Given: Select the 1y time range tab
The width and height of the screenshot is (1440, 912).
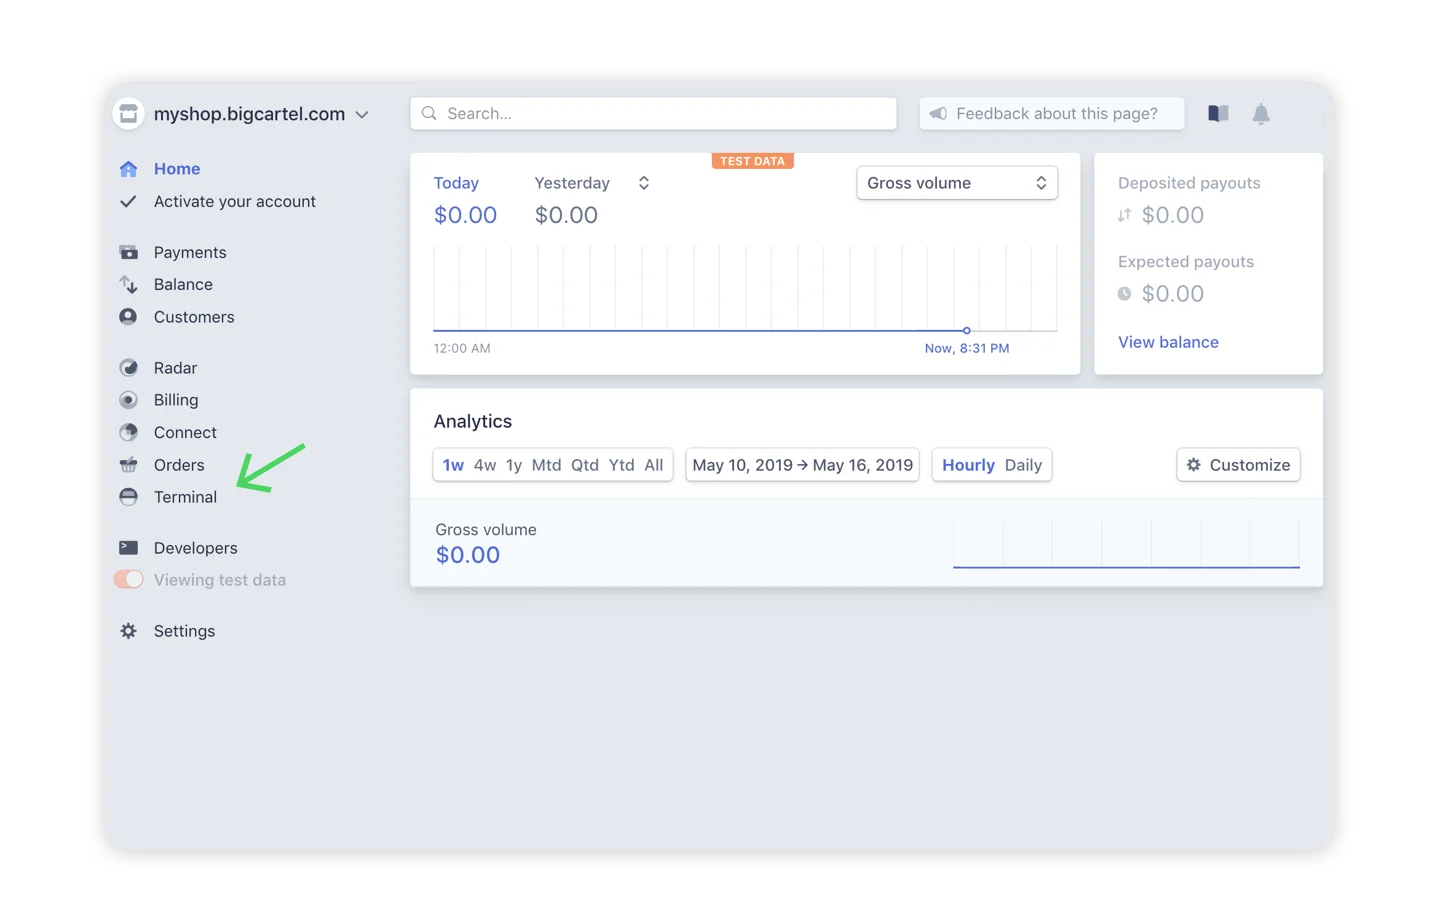Looking at the screenshot, I should tap(514, 465).
